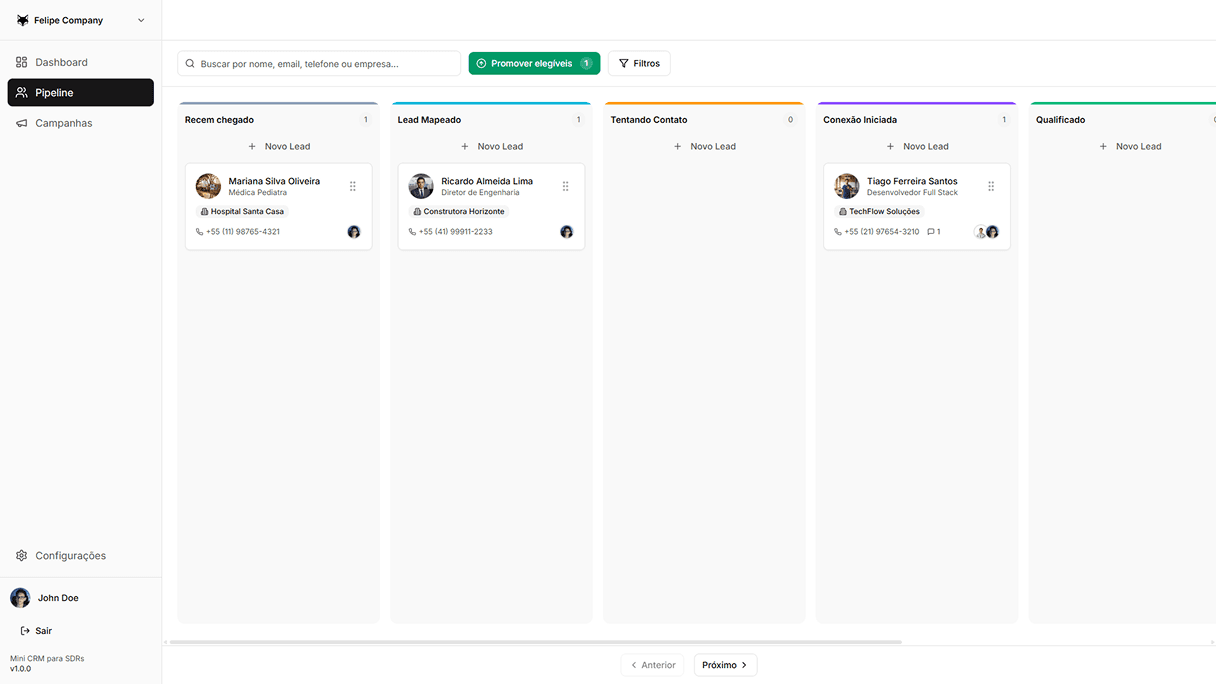
Task: Select the Dashboard grid icon in the sidebar
Action: click(20, 61)
